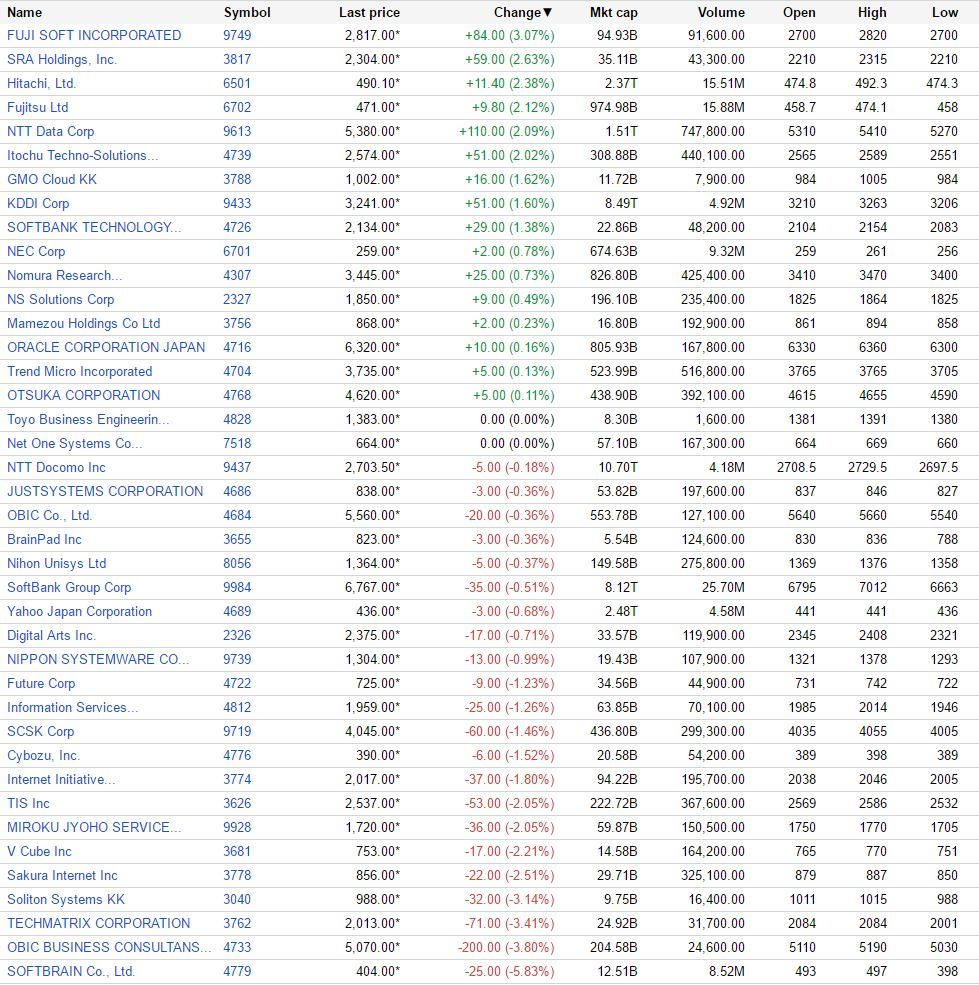Open Net One Systems link
Viewport: 979px width, 985px height.
75,443
